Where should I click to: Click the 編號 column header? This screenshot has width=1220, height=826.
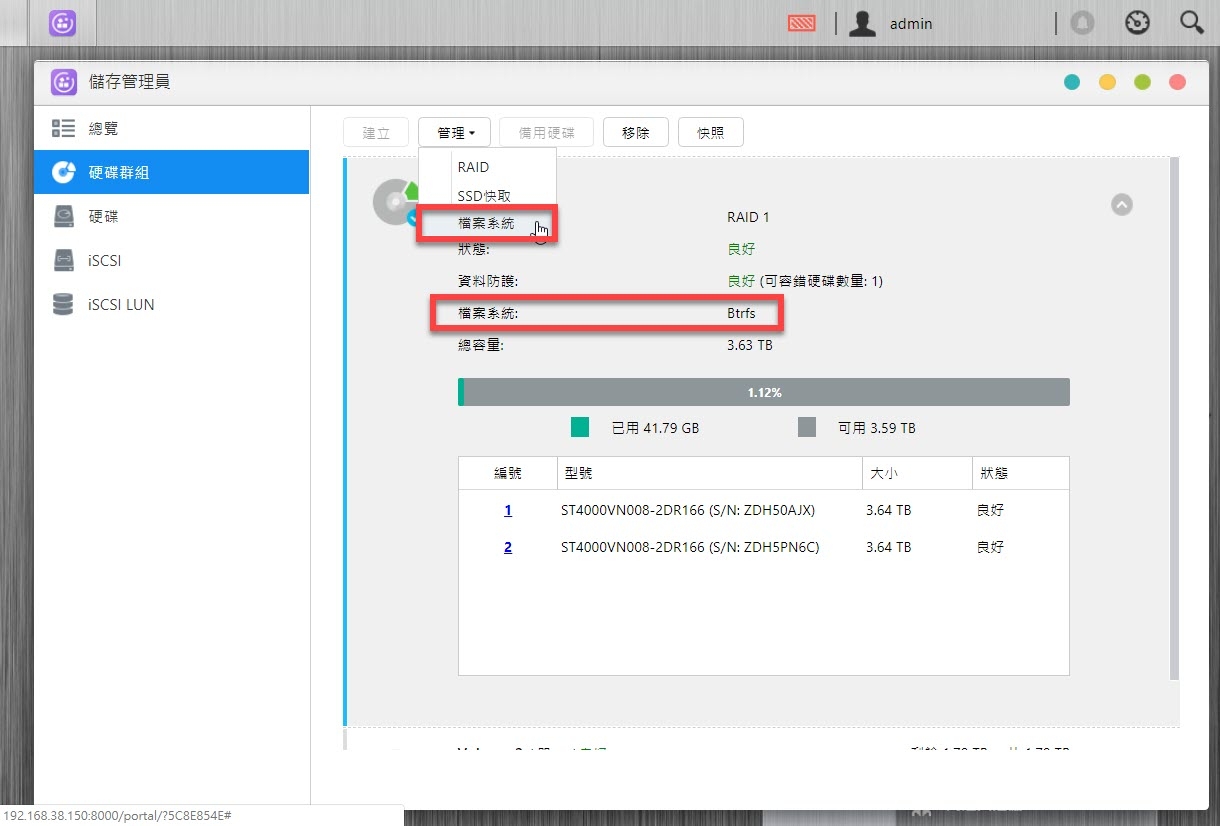pyautogui.click(x=508, y=473)
